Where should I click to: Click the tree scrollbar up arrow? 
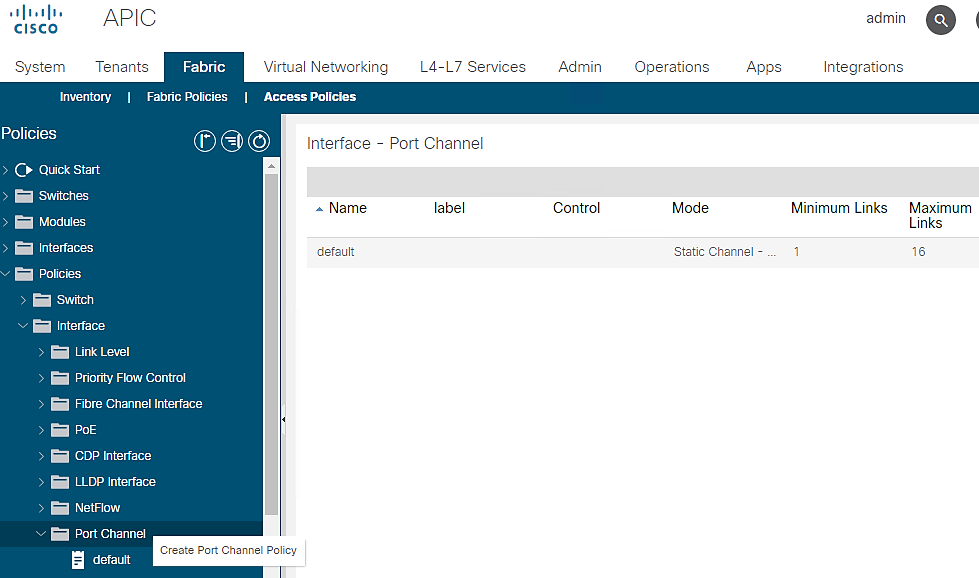[271, 167]
